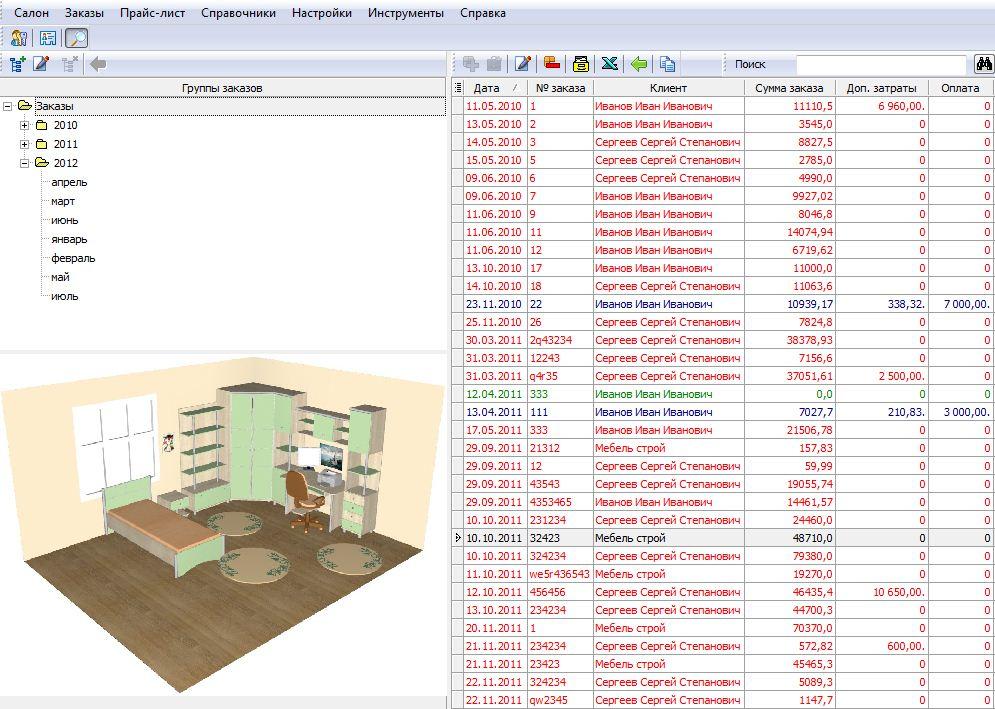Click the 2010 folder icon in tree
Screen dimensions: 995x709
click(x=42, y=125)
